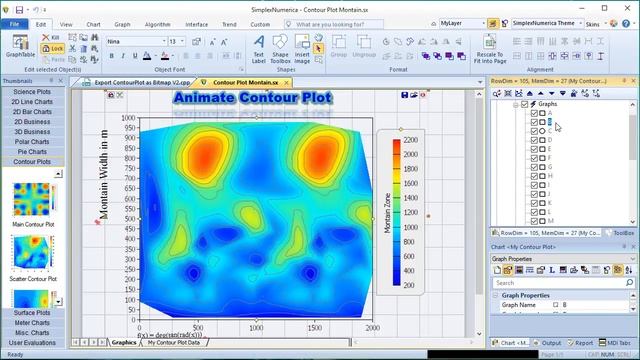Switch to My Contour Plot Data sheet tab

(174, 342)
